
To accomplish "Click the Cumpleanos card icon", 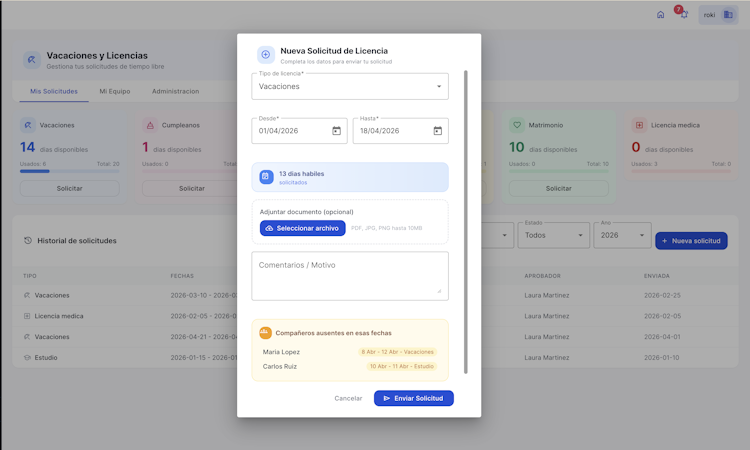I will tap(150, 125).
